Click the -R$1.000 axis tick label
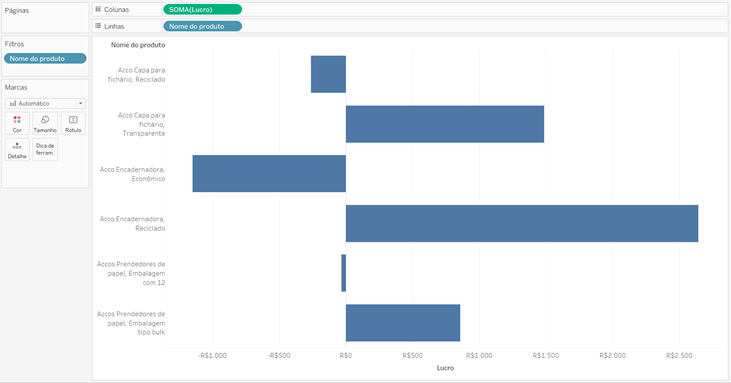 [x=212, y=356]
